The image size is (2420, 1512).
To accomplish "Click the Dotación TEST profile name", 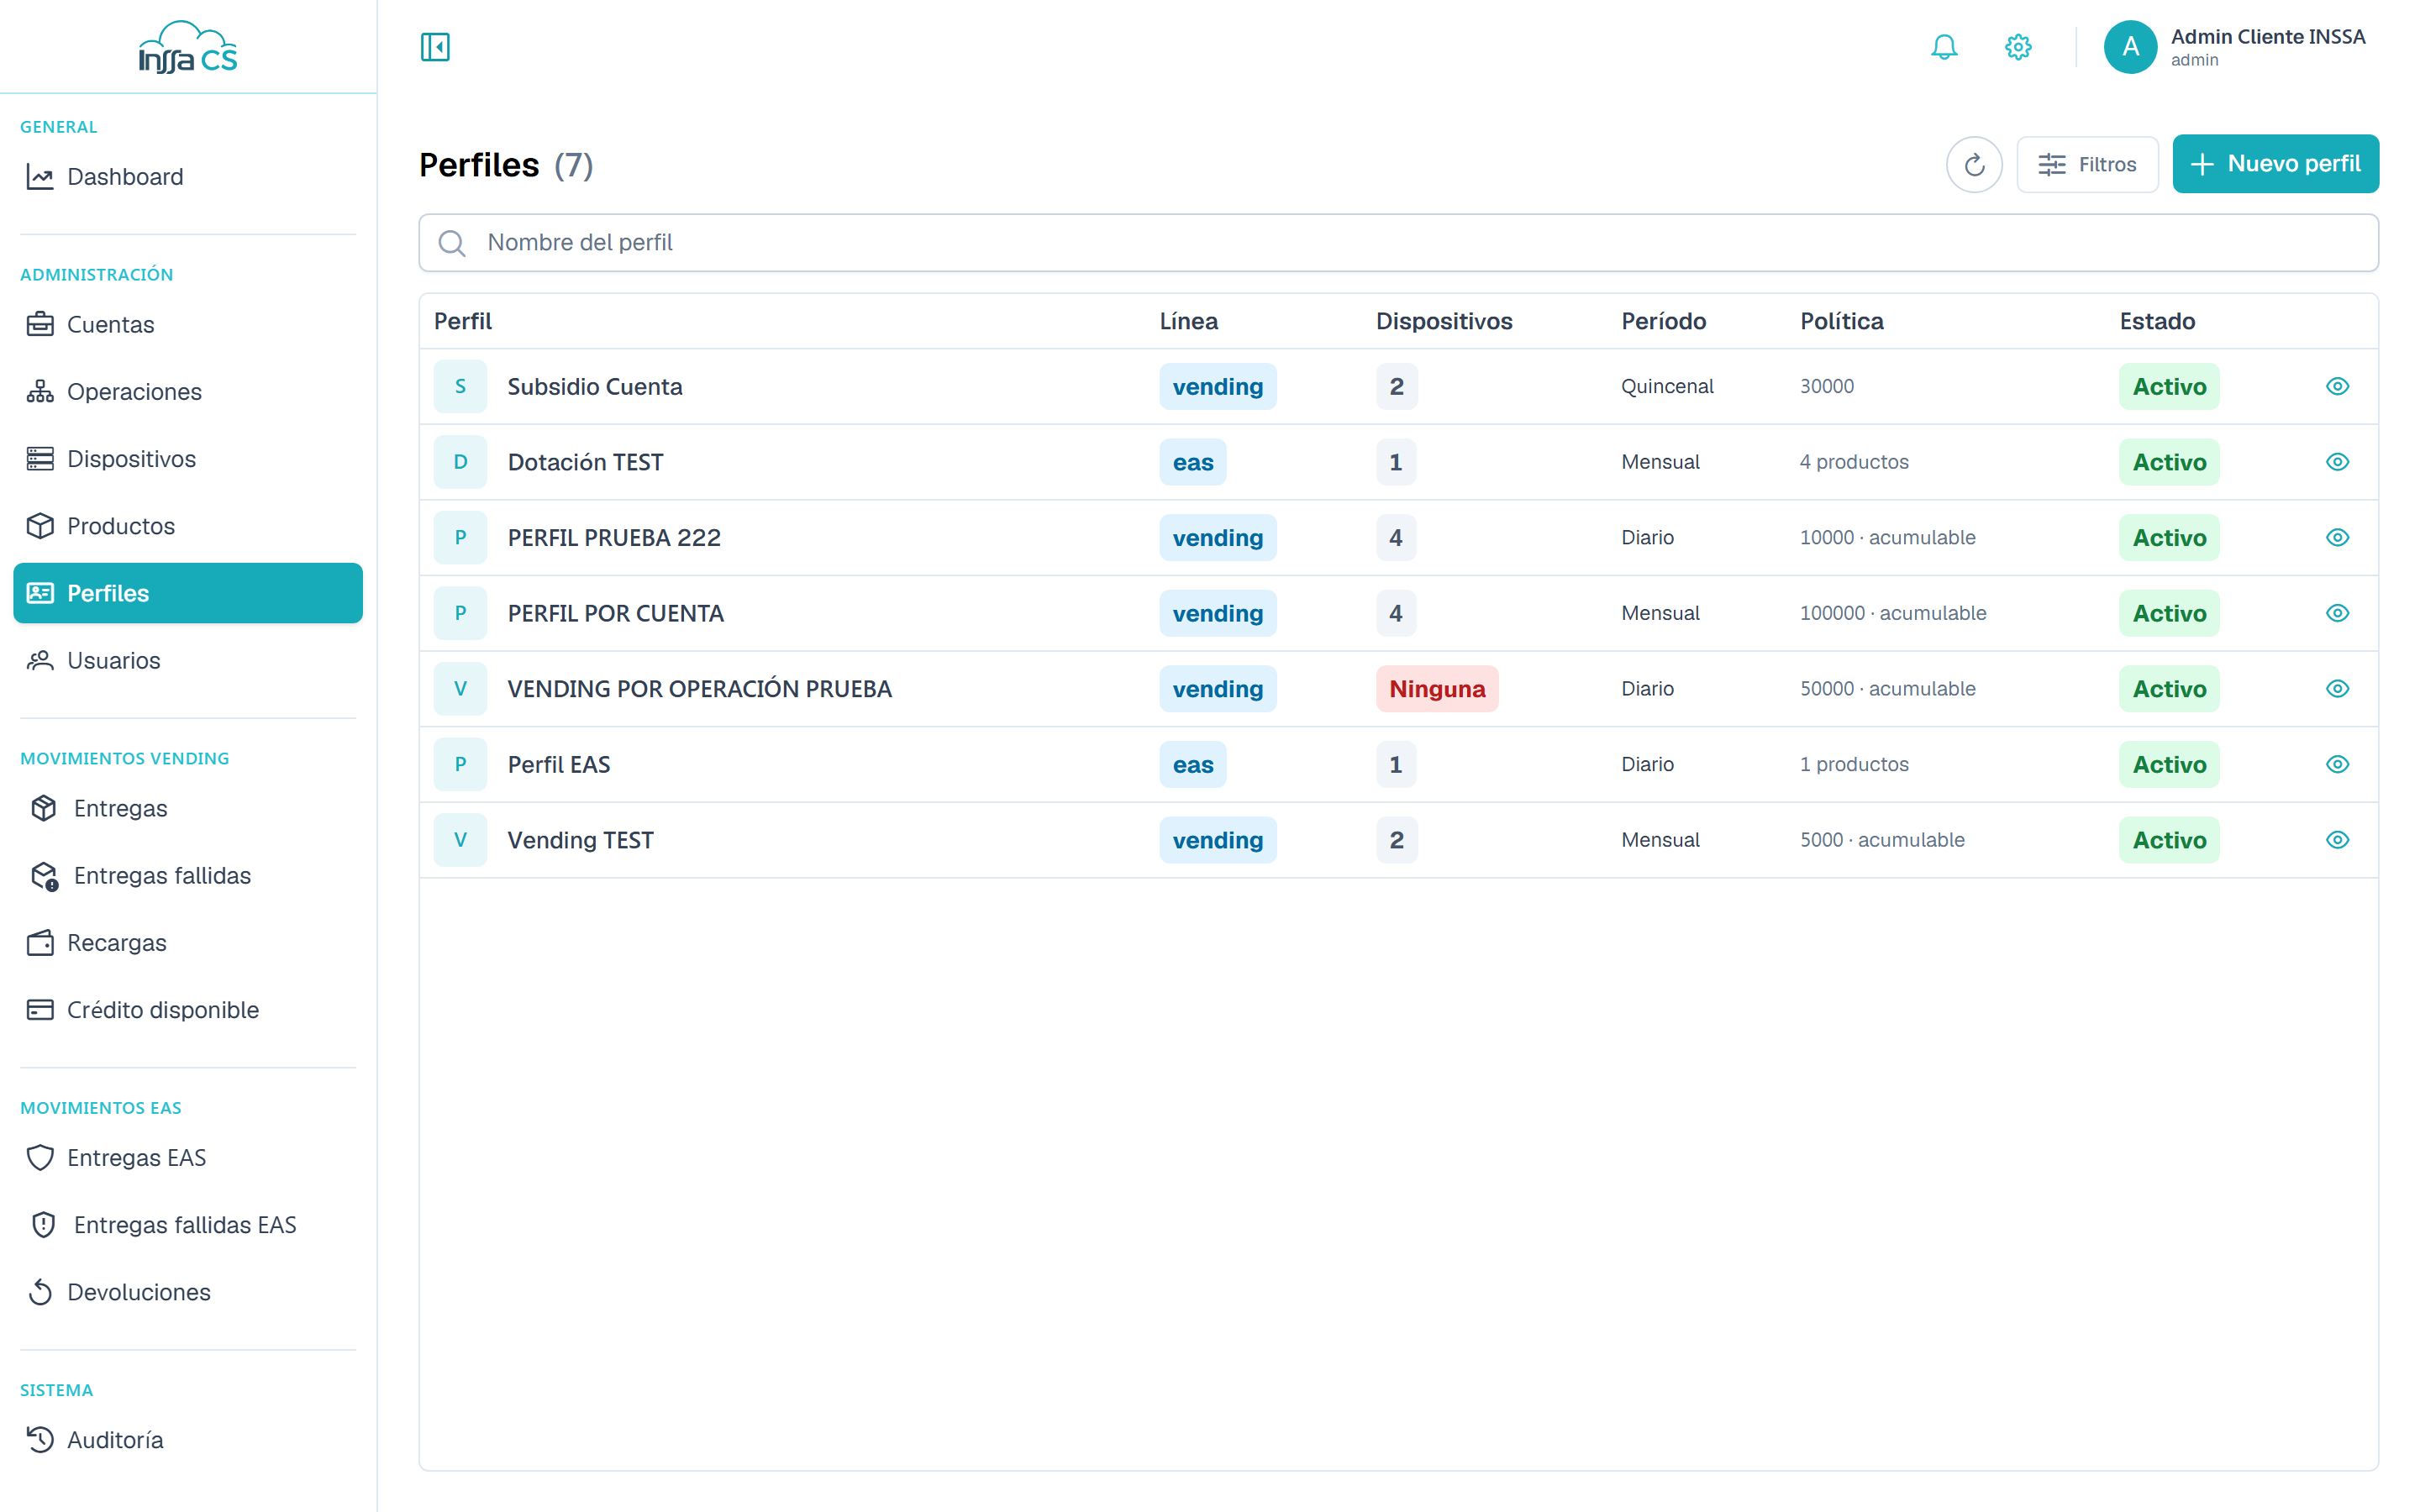I will pos(585,462).
